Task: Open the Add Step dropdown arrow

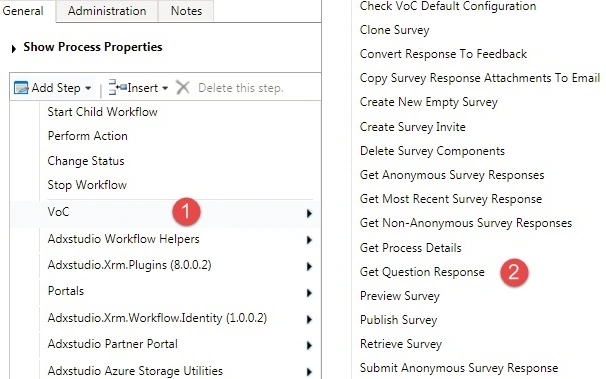Action: tap(88, 88)
